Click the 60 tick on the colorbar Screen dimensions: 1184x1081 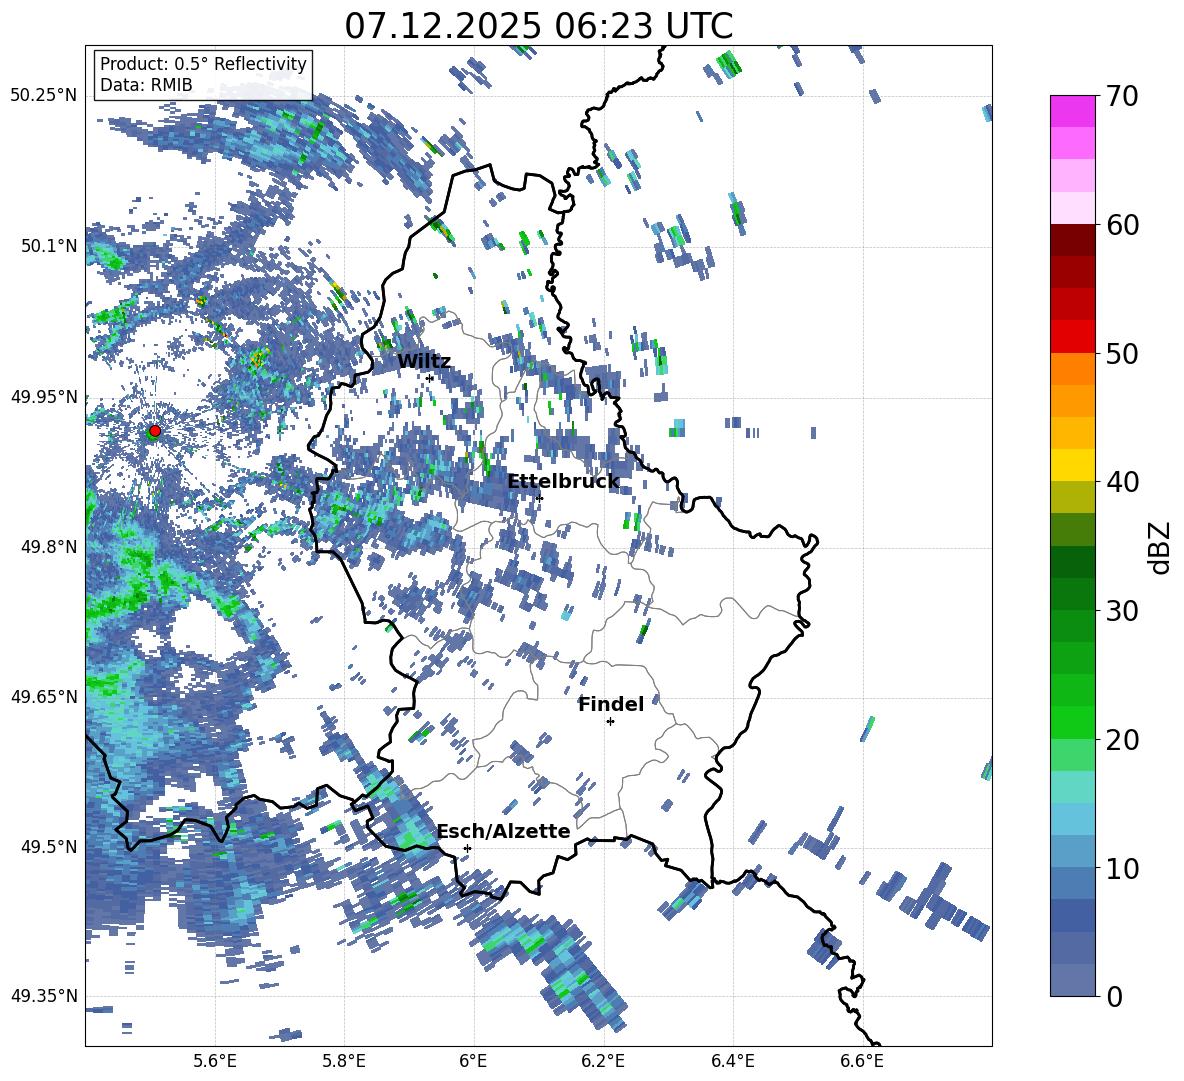click(1122, 225)
